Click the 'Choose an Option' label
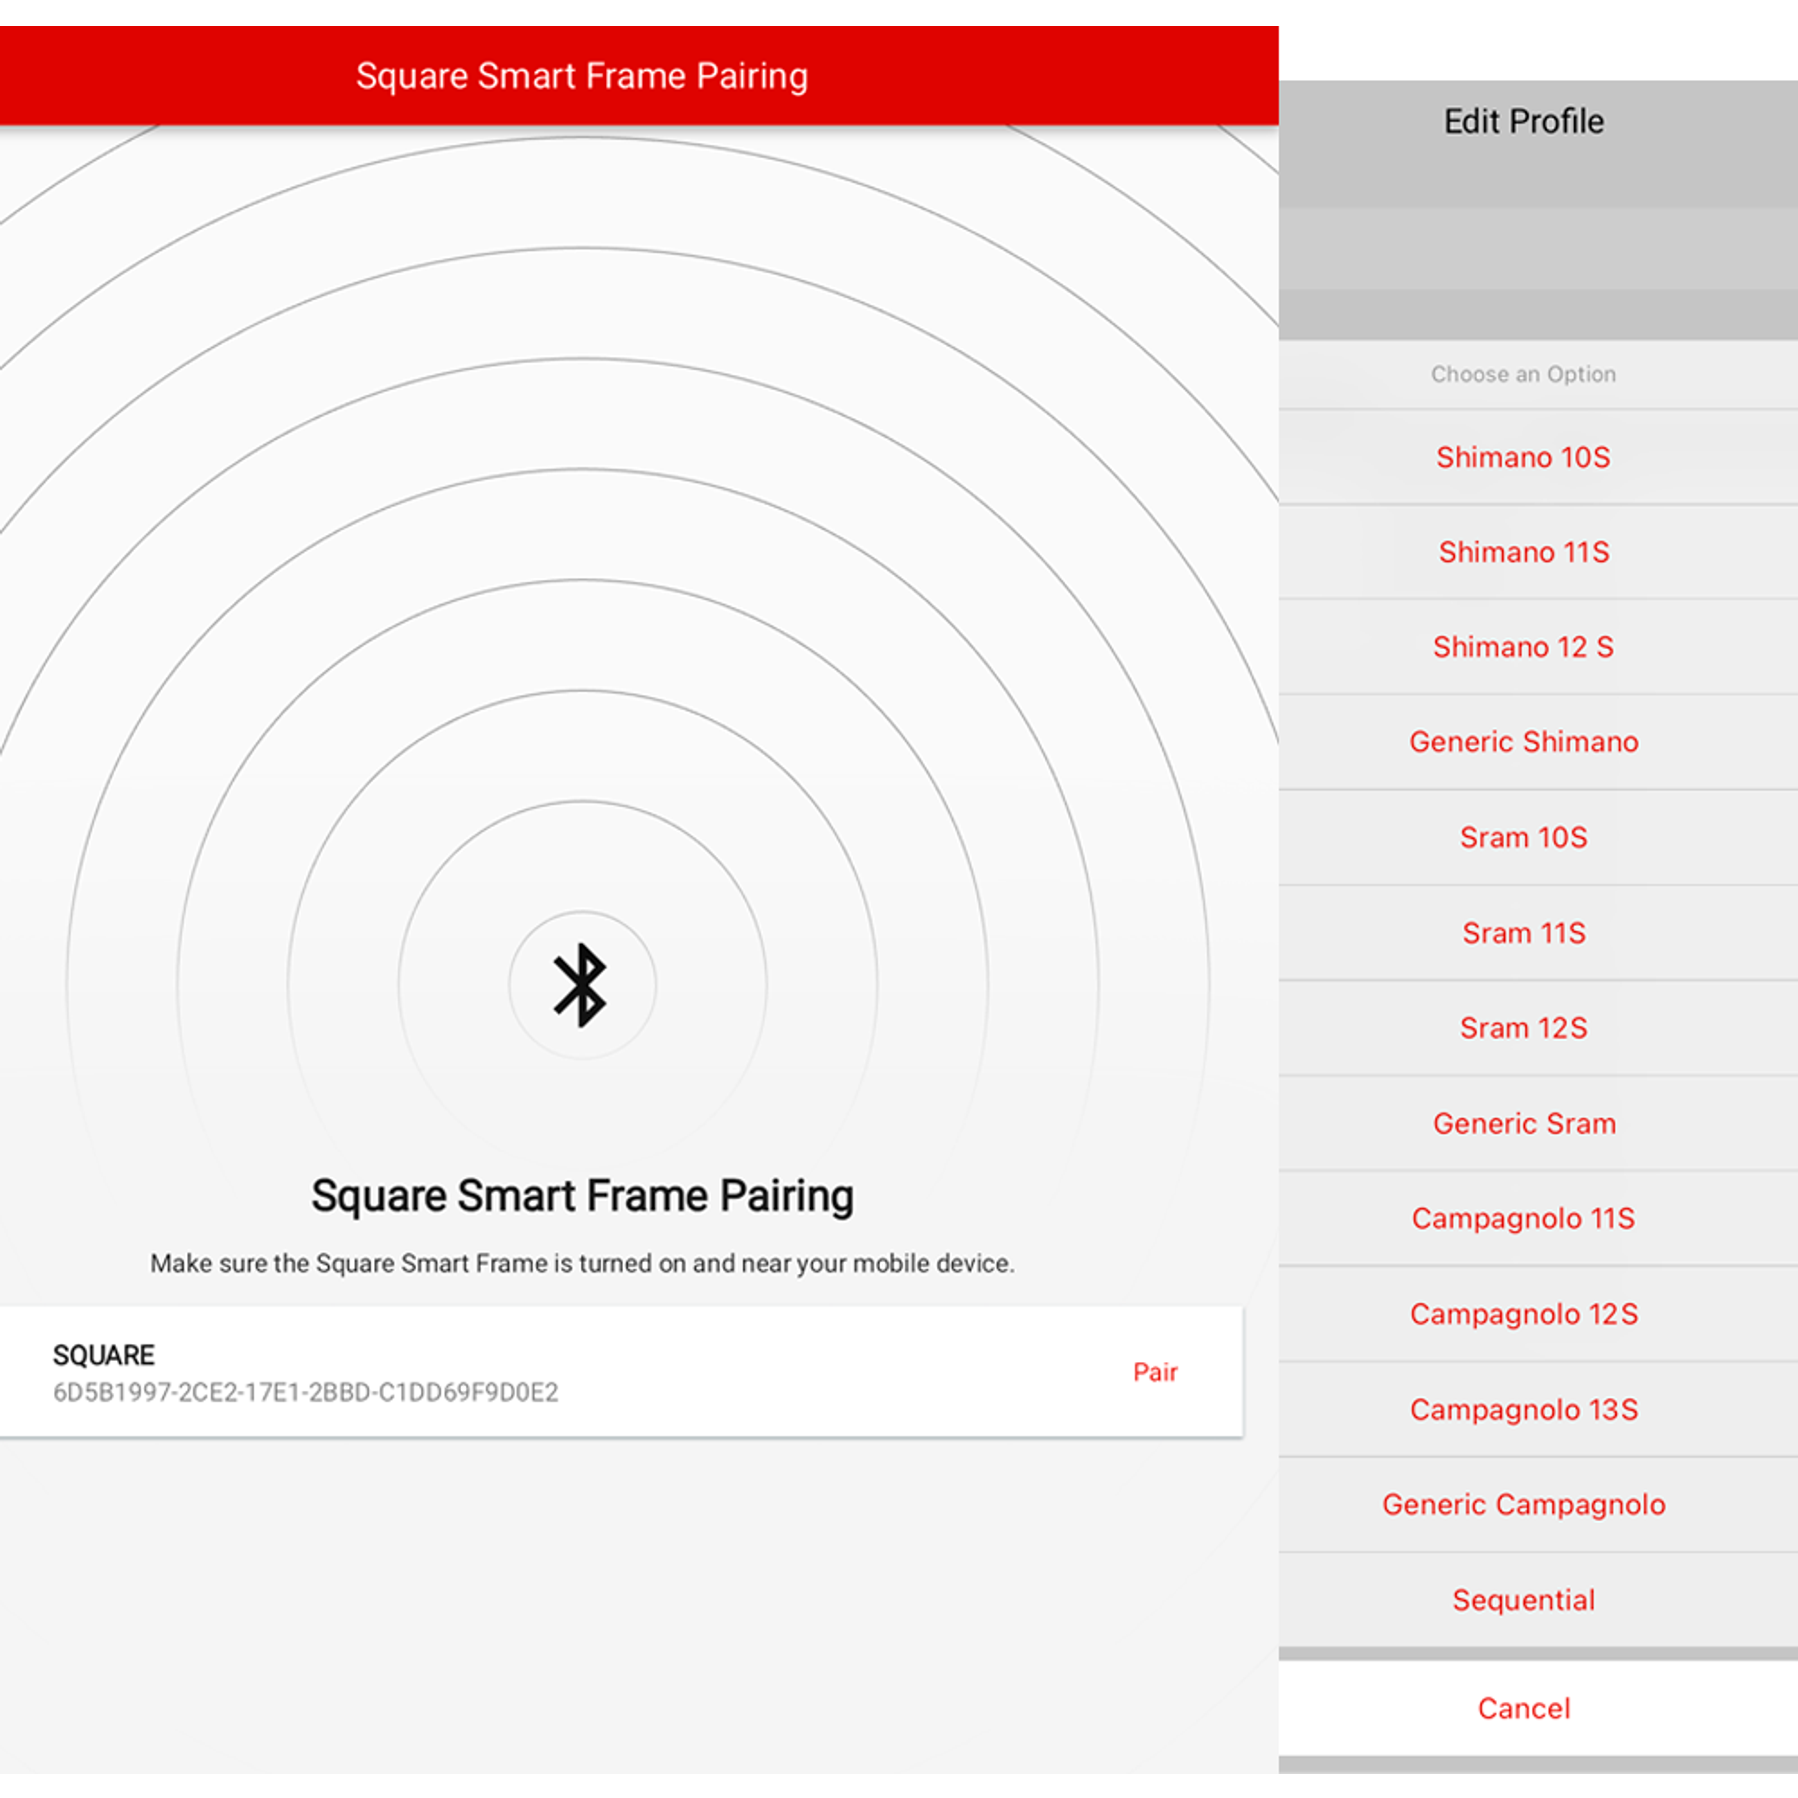The image size is (1798, 1798). 1523,374
